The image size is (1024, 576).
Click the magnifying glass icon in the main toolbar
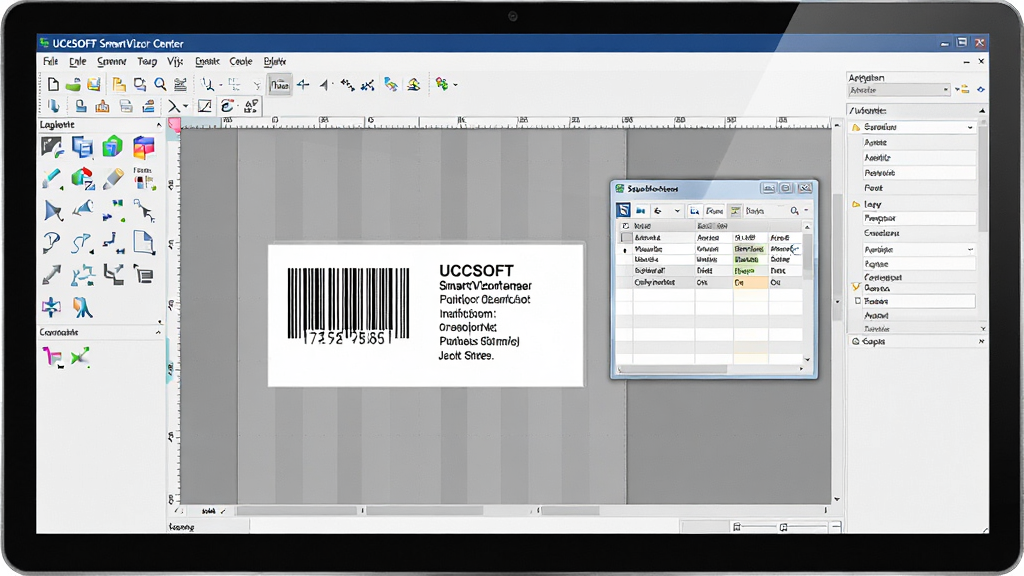tap(160, 84)
